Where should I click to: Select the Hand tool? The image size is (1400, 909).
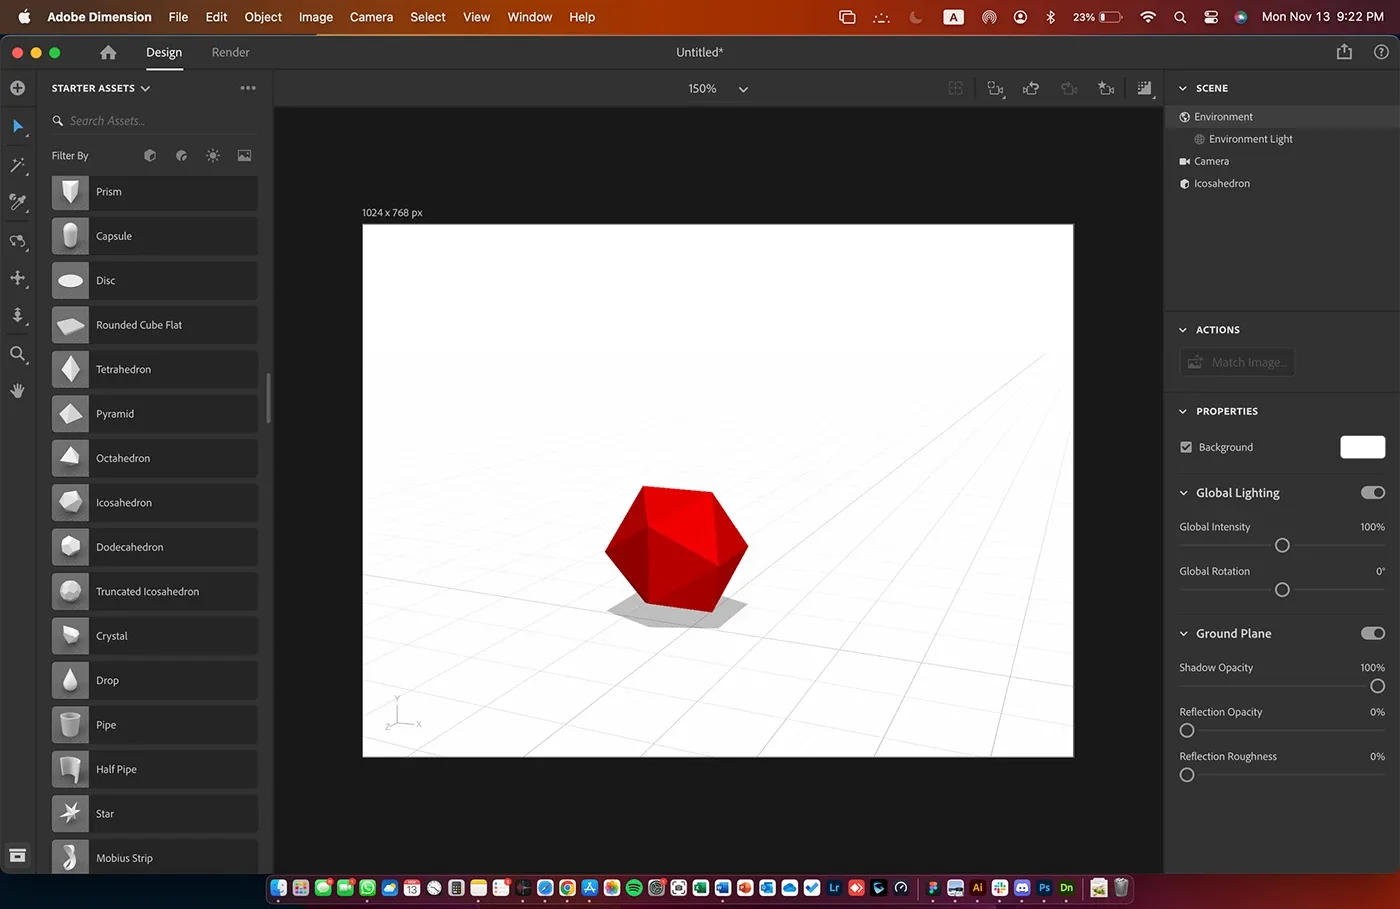(18, 391)
